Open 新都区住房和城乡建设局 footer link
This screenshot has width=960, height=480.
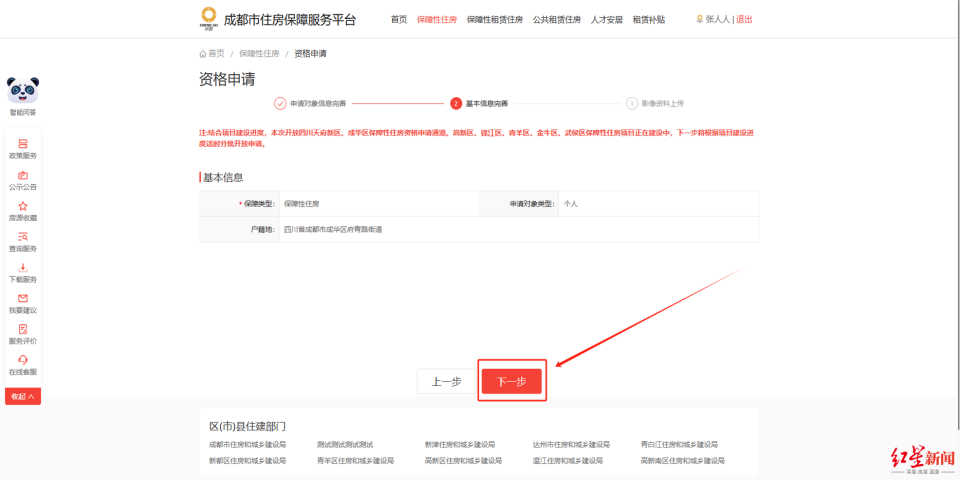click(x=247, y=460)
